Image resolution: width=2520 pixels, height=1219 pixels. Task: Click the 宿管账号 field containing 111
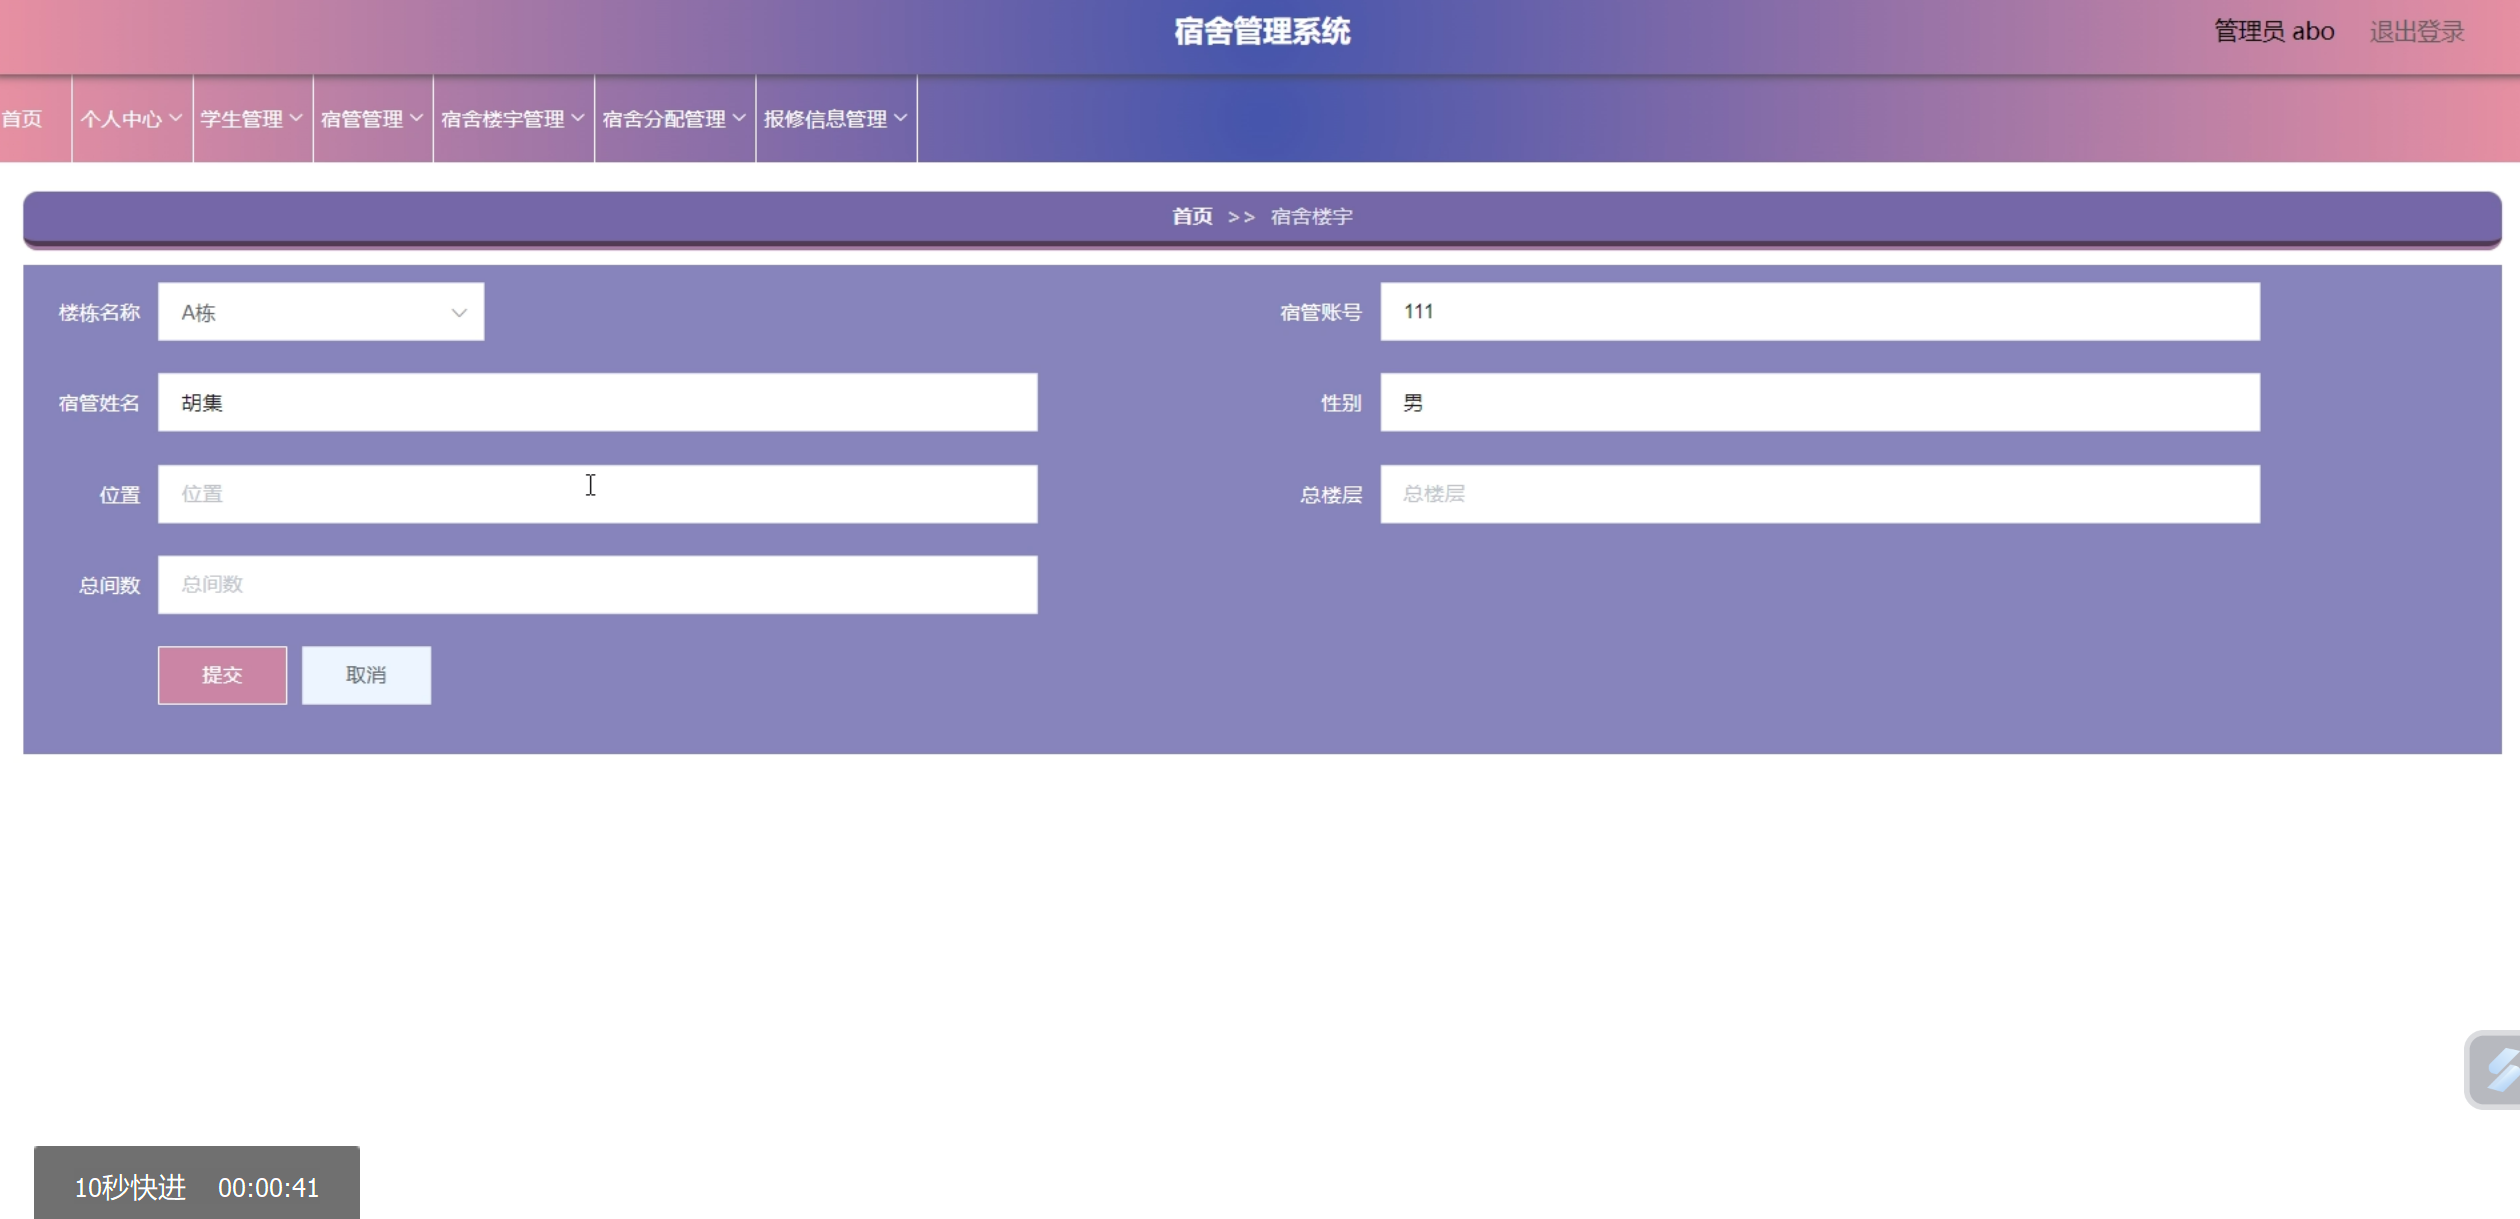tap(1819, 312)
